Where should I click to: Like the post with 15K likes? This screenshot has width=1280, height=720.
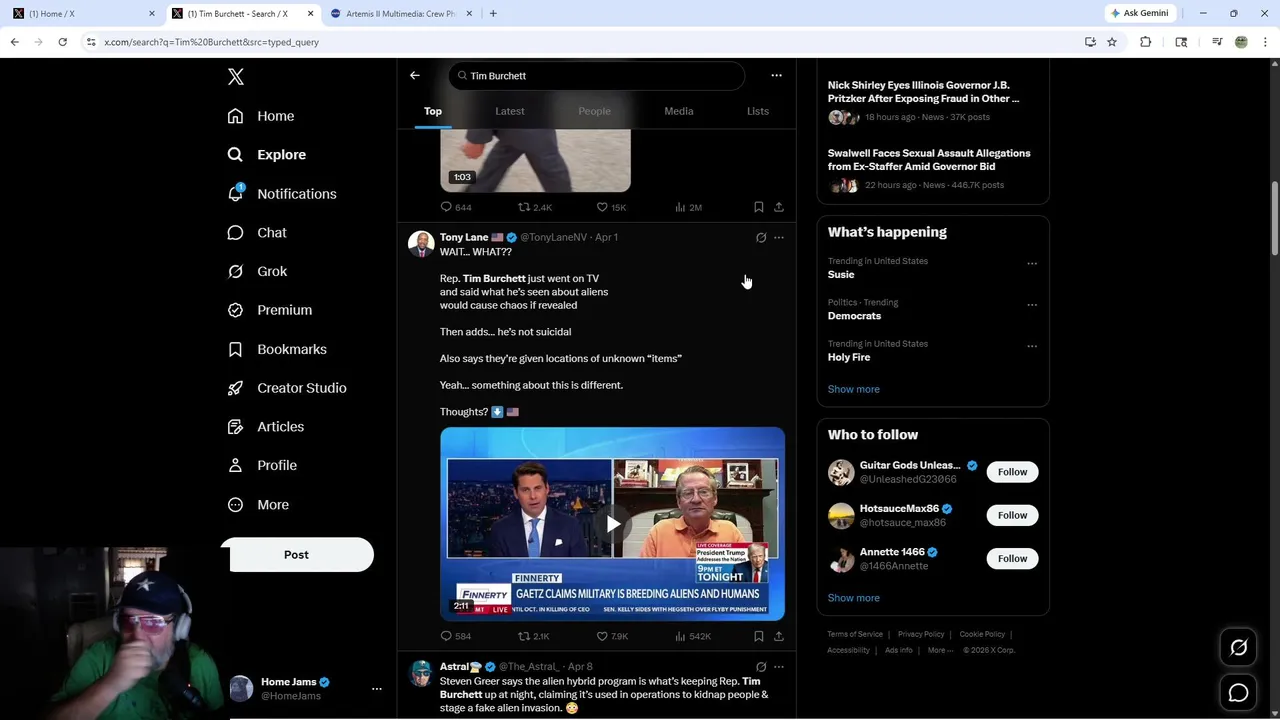[x=611, y=207]
